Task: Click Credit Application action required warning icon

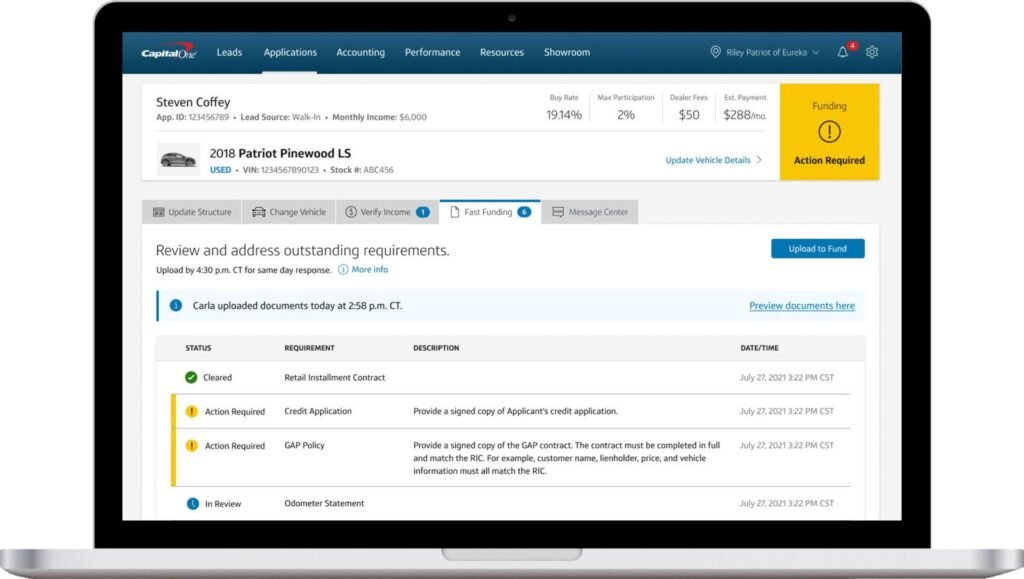Action: [191, 411]
